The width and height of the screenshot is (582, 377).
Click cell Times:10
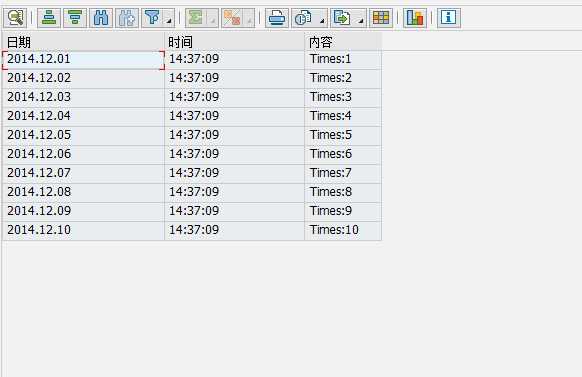click(x=343, y=230)
